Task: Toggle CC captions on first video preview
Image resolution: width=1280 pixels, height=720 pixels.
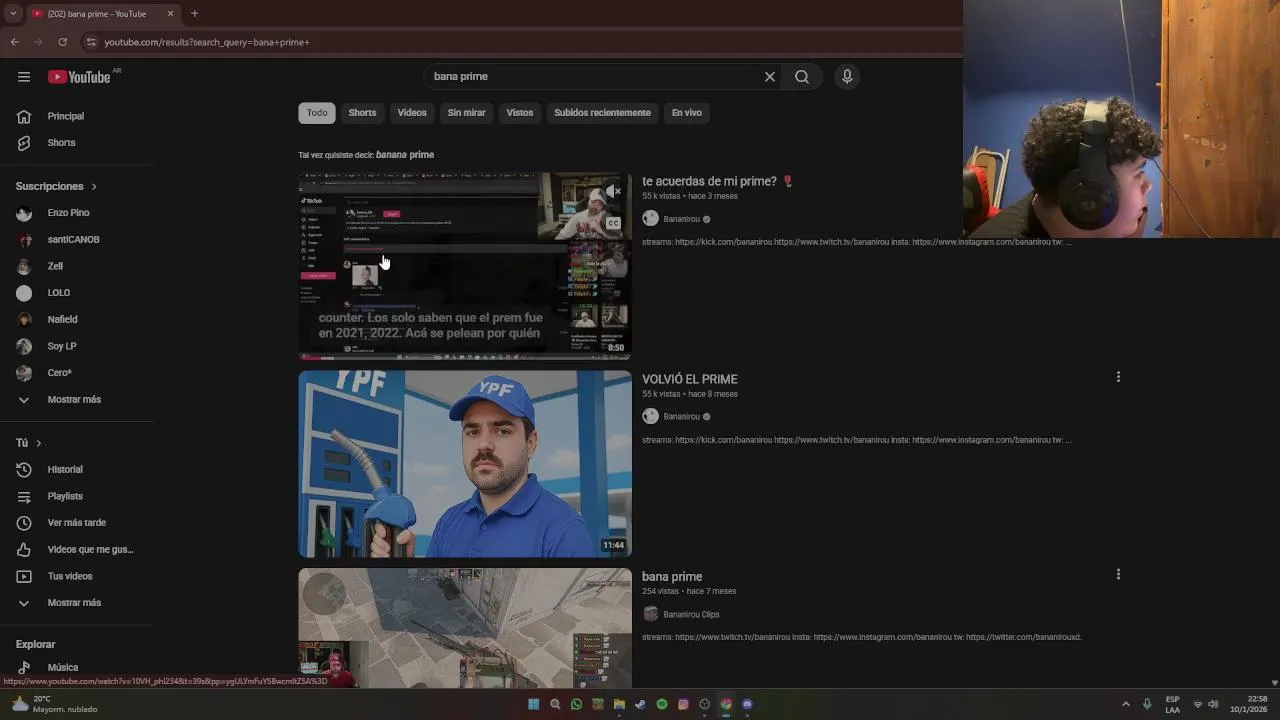Action: coord(613,223)
